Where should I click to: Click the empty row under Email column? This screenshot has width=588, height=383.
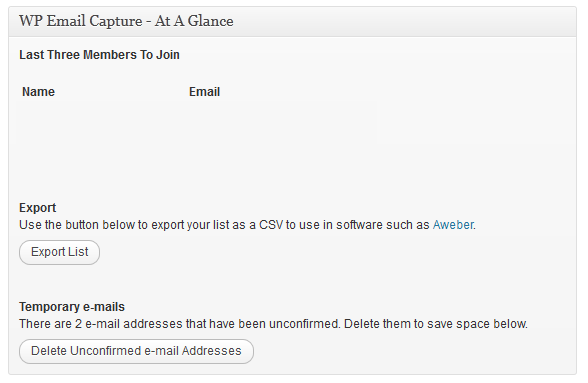(x=281, y=122)
